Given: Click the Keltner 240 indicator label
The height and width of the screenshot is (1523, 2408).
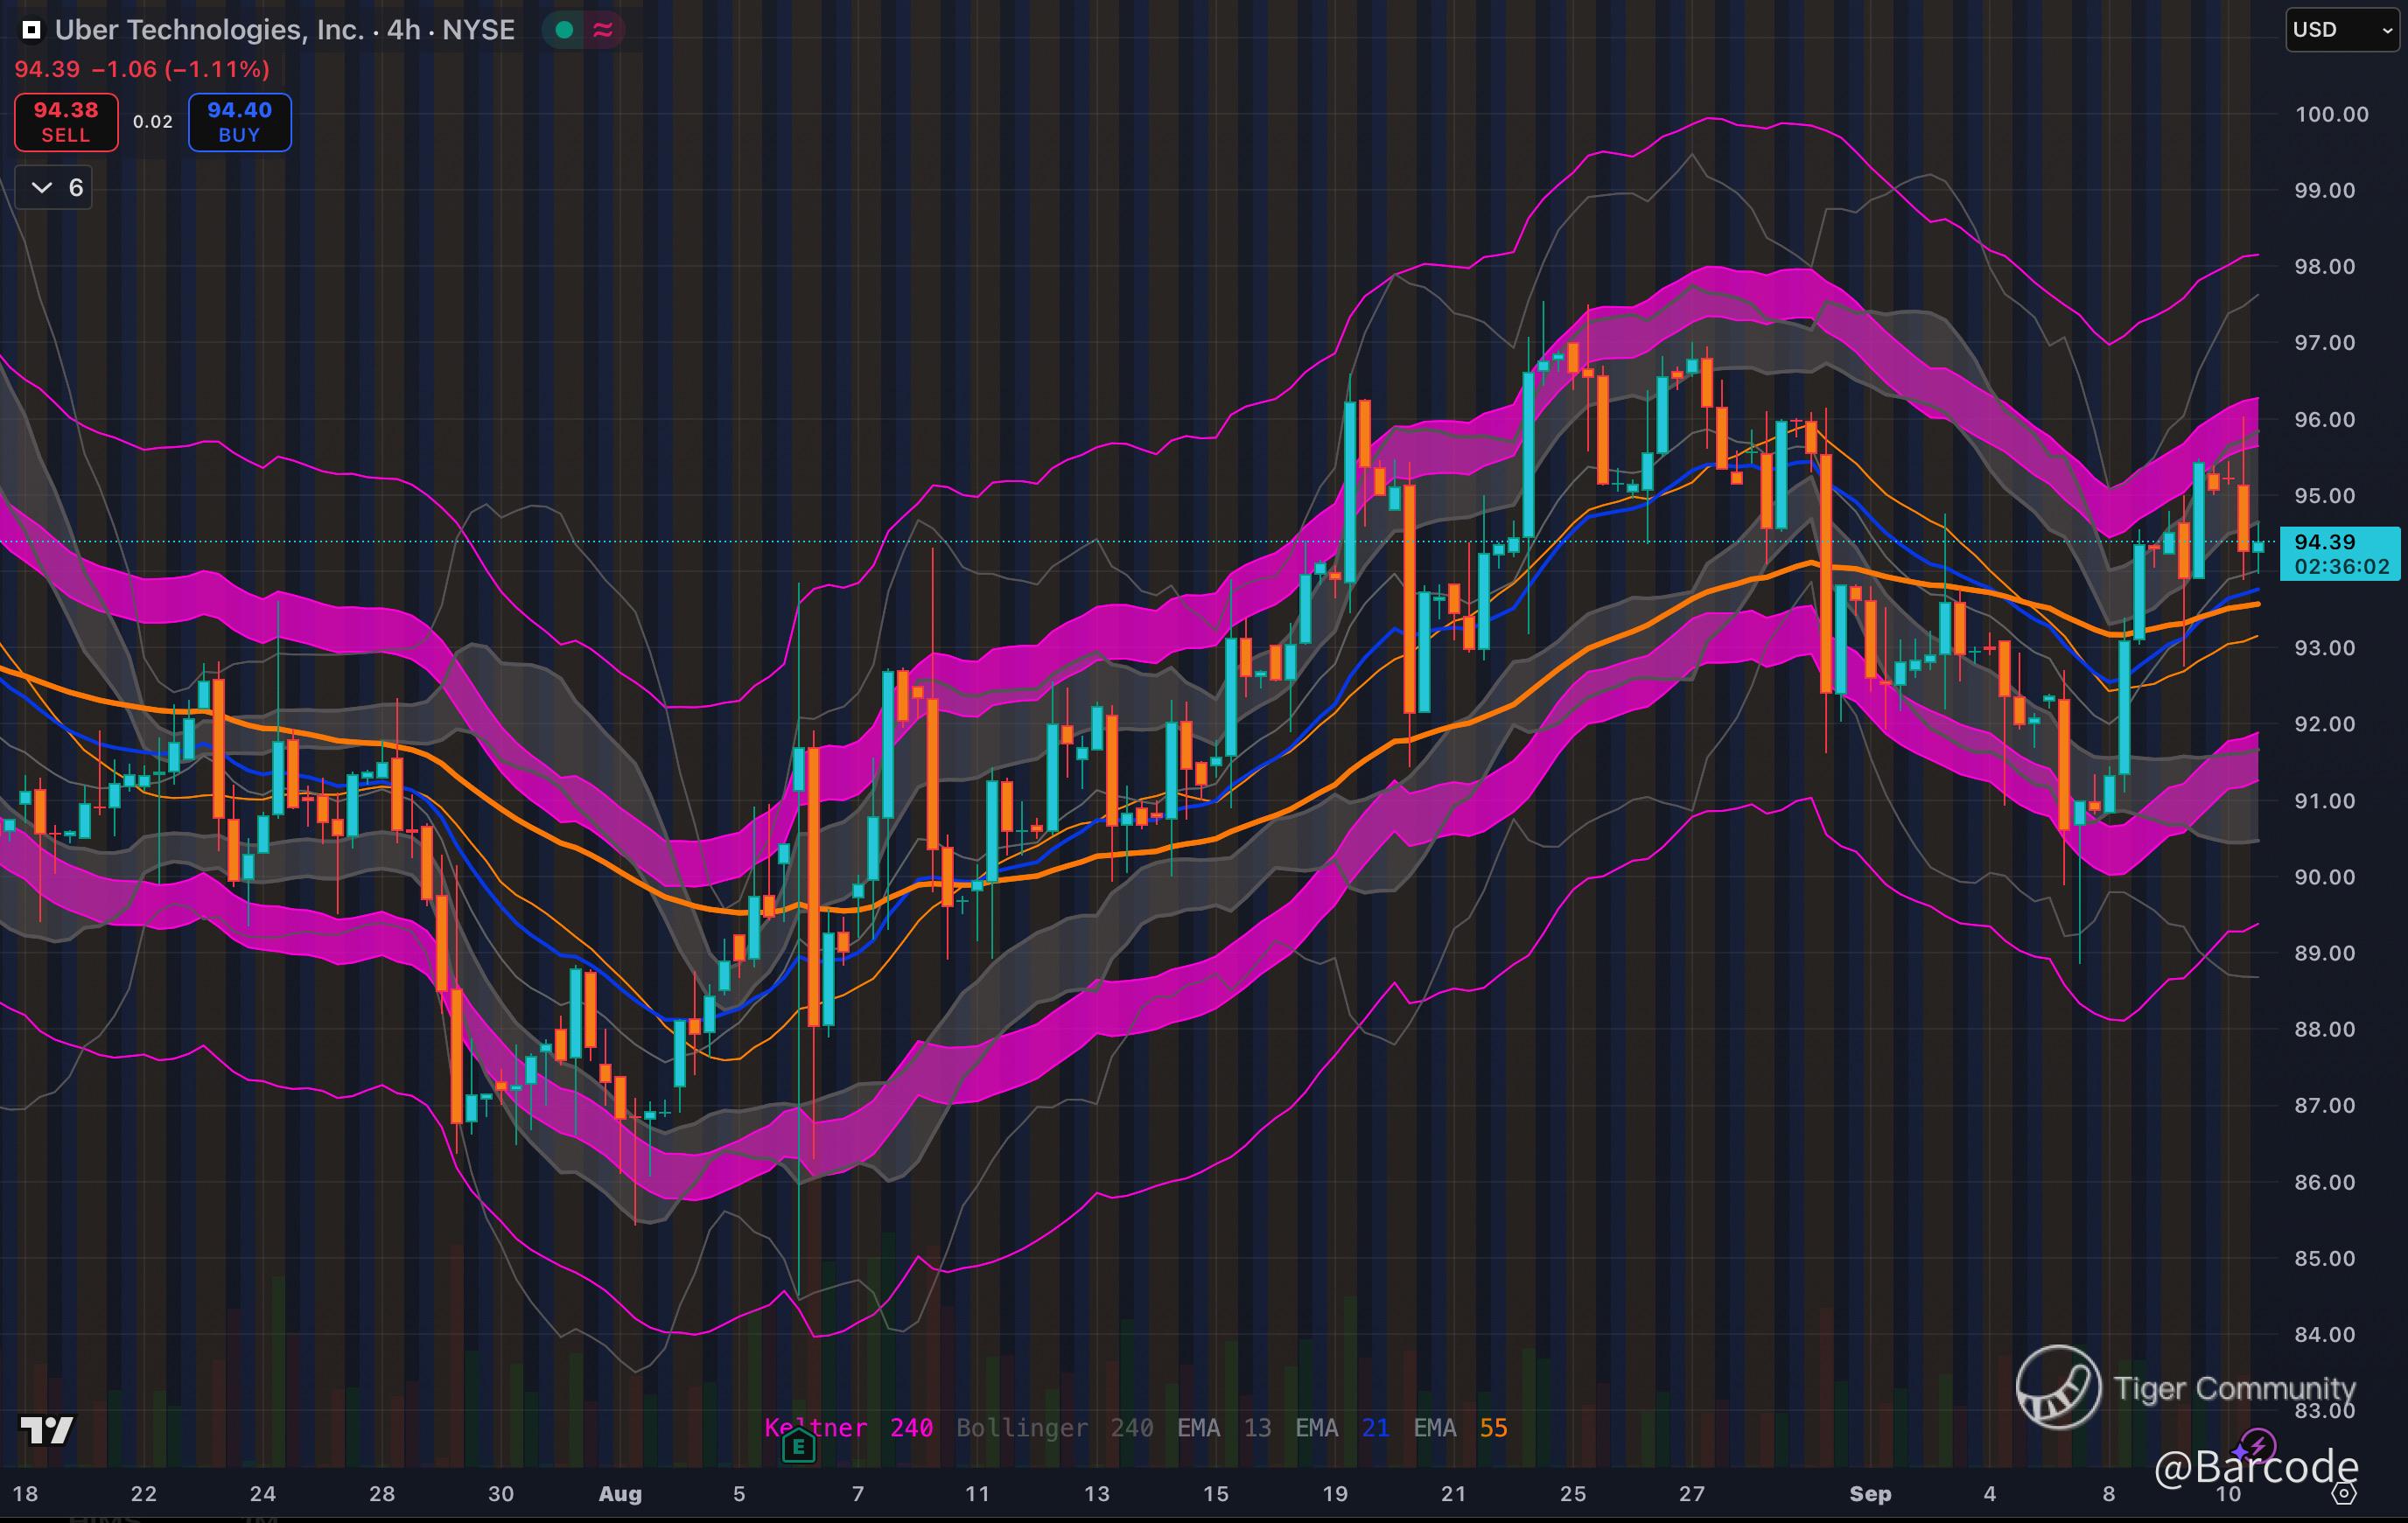Looking at the screenshot, I should 848,1428.
